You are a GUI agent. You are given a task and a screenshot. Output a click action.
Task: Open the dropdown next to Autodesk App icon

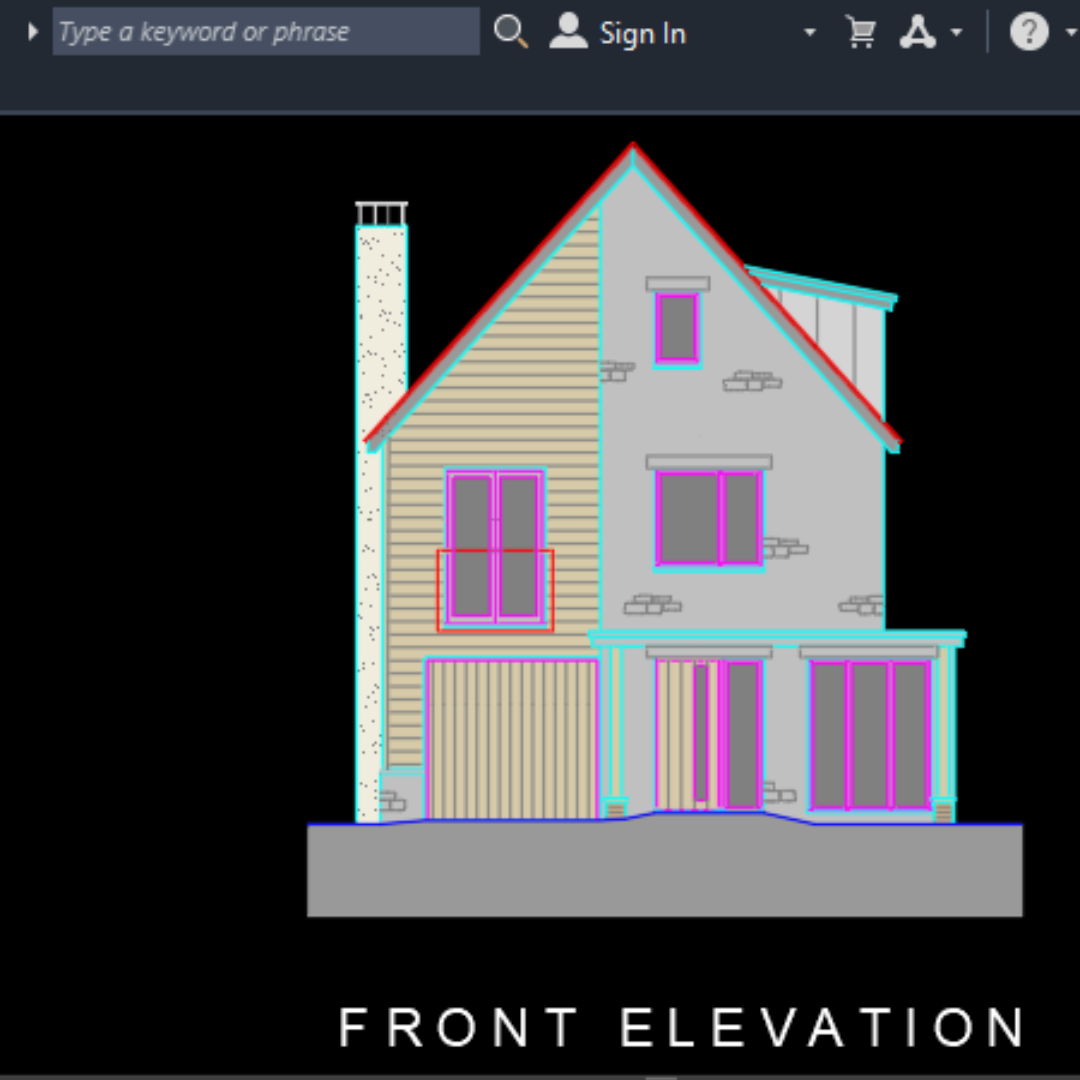pos(956,33)
